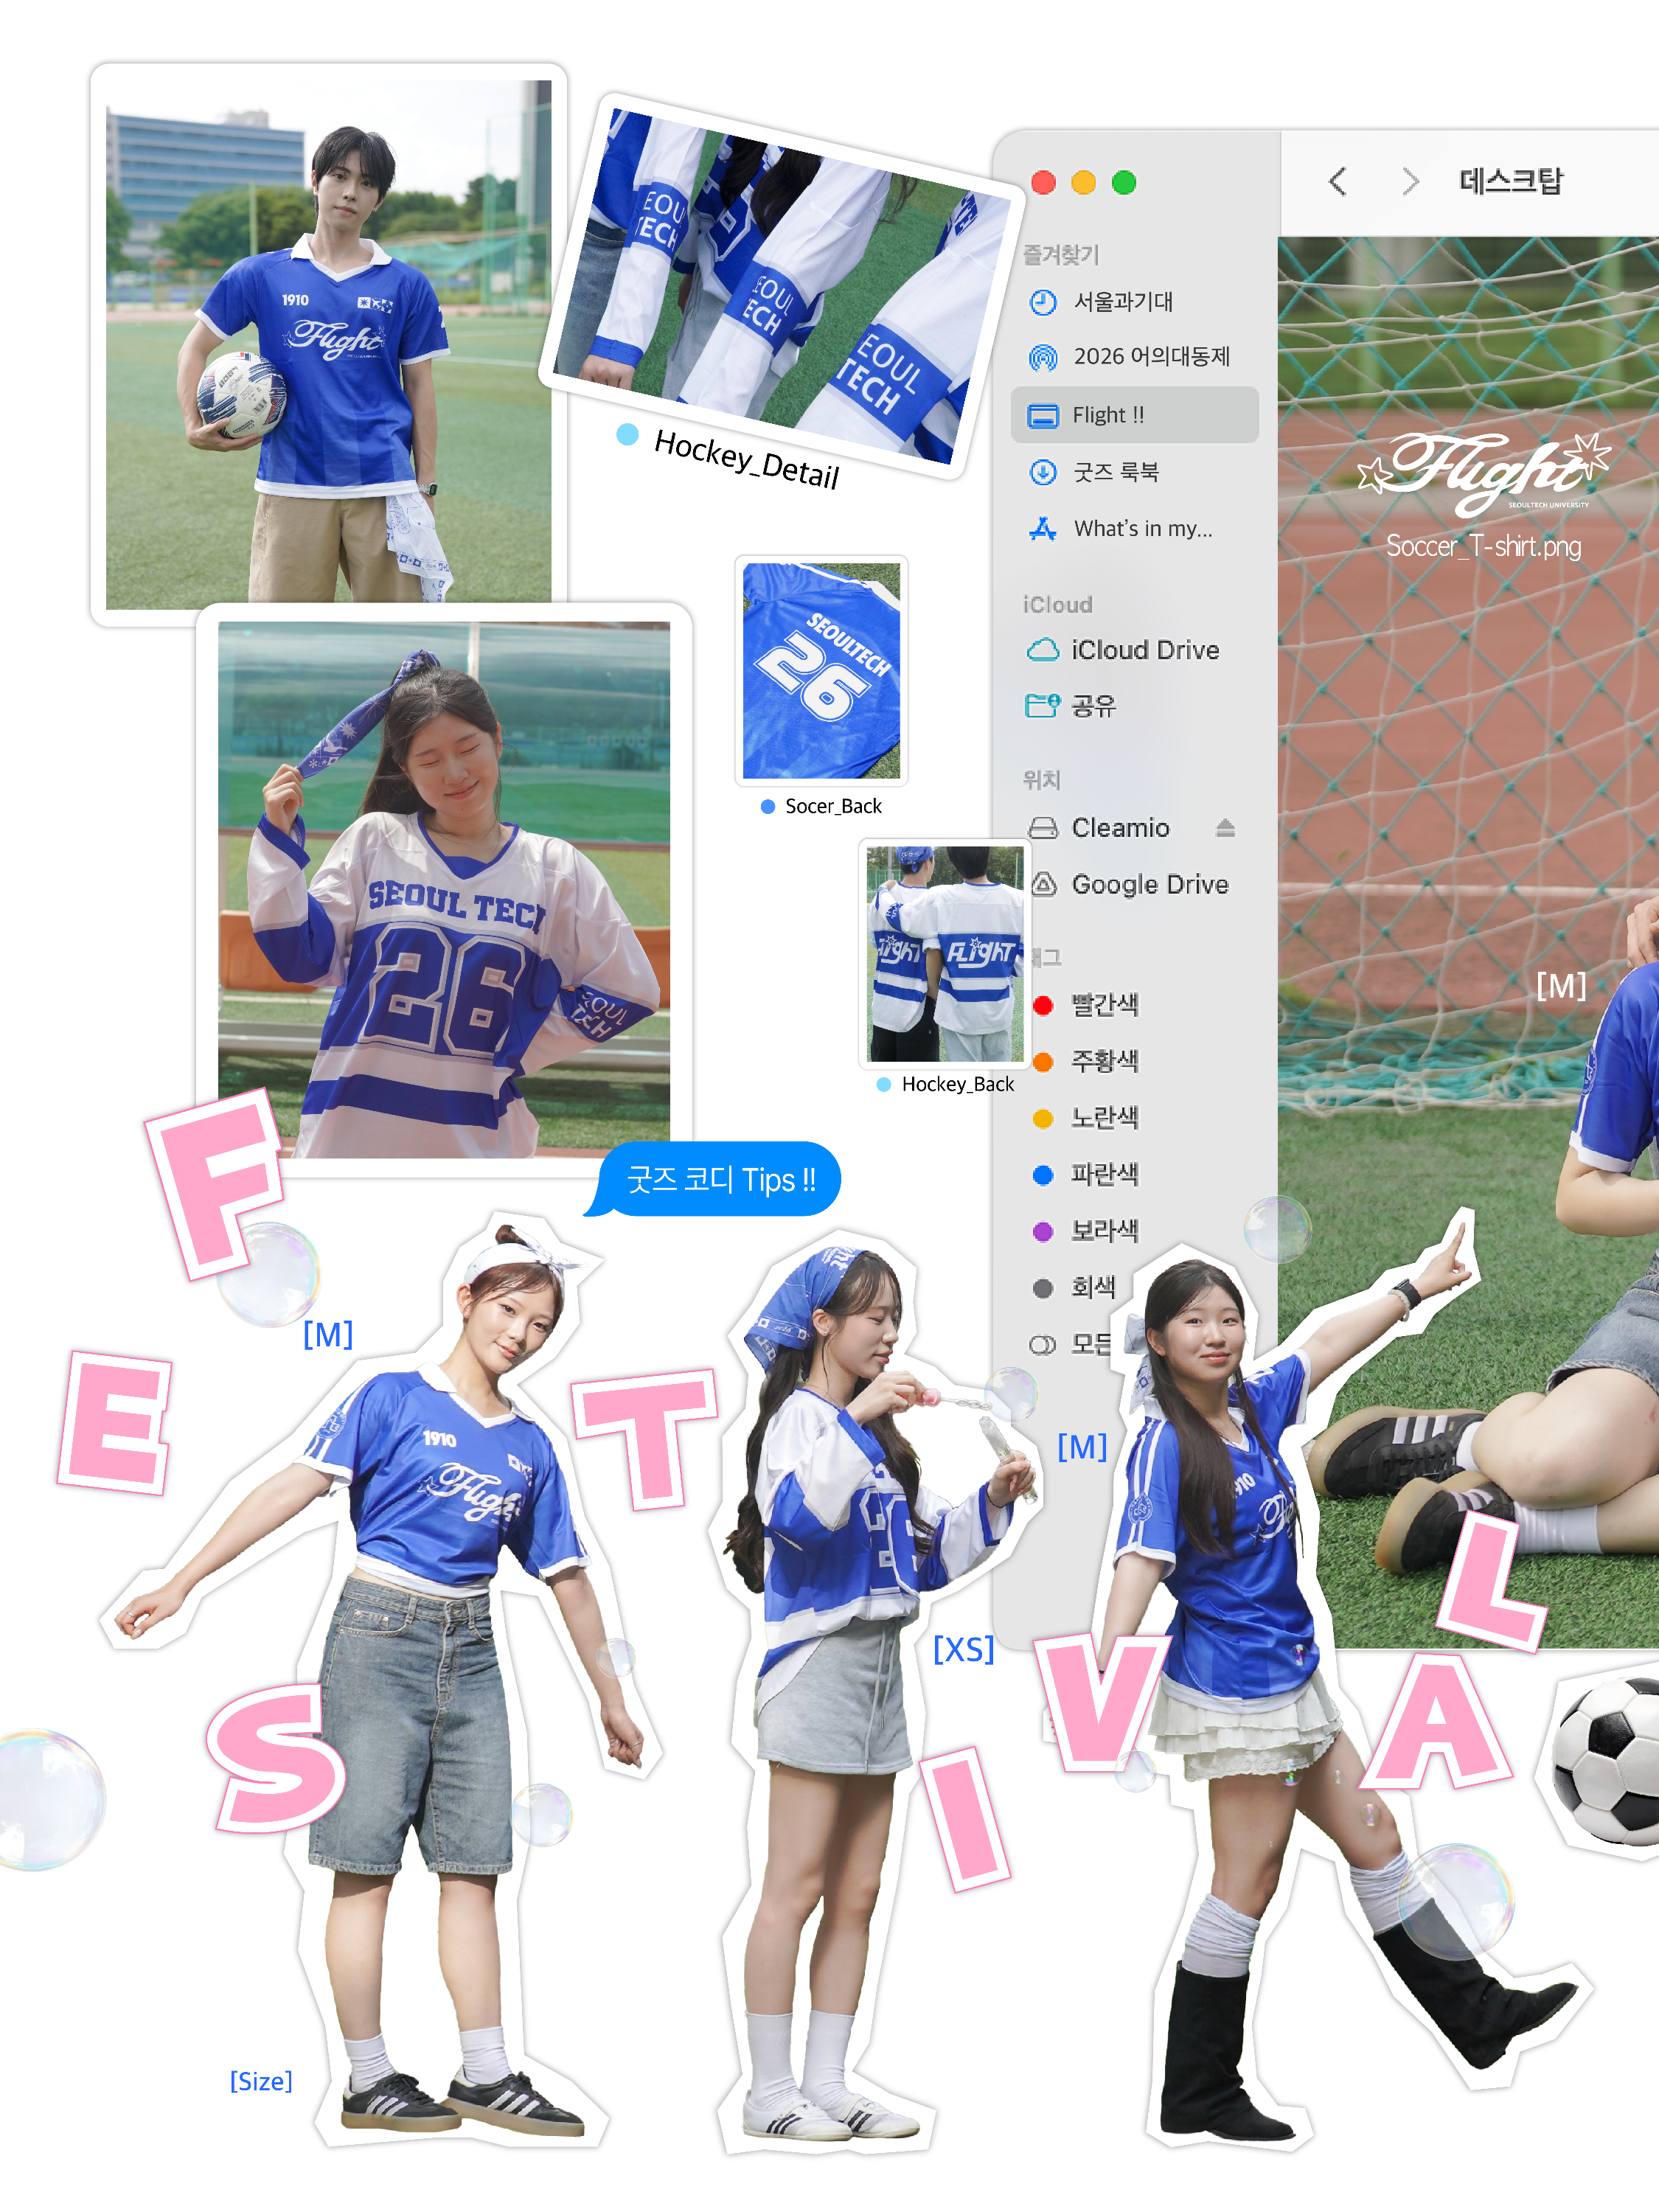Open the shared folder icon beside 공유
The image size is (1659, 2212).
coord(1042,706)
